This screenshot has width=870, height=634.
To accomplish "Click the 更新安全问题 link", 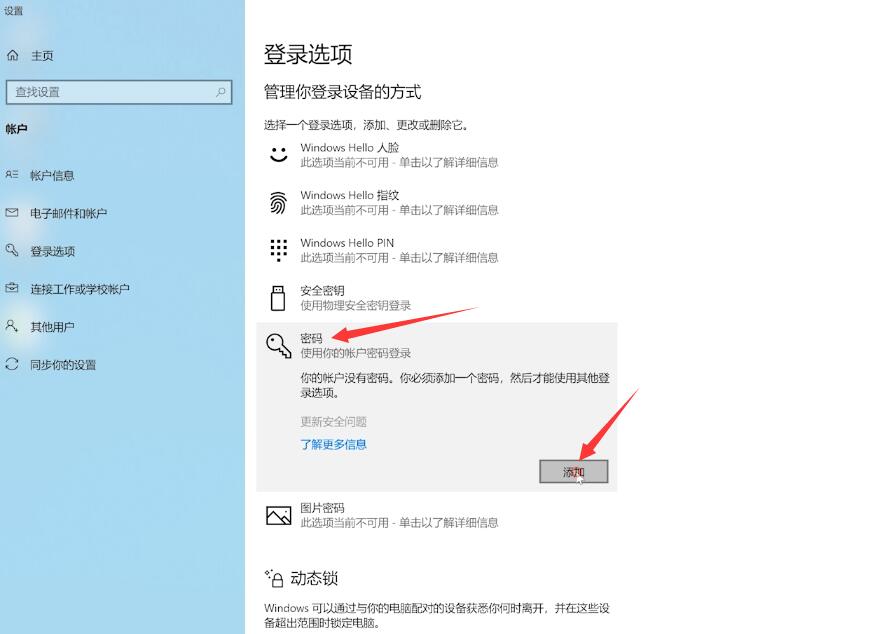I will (x=333, y=422).
